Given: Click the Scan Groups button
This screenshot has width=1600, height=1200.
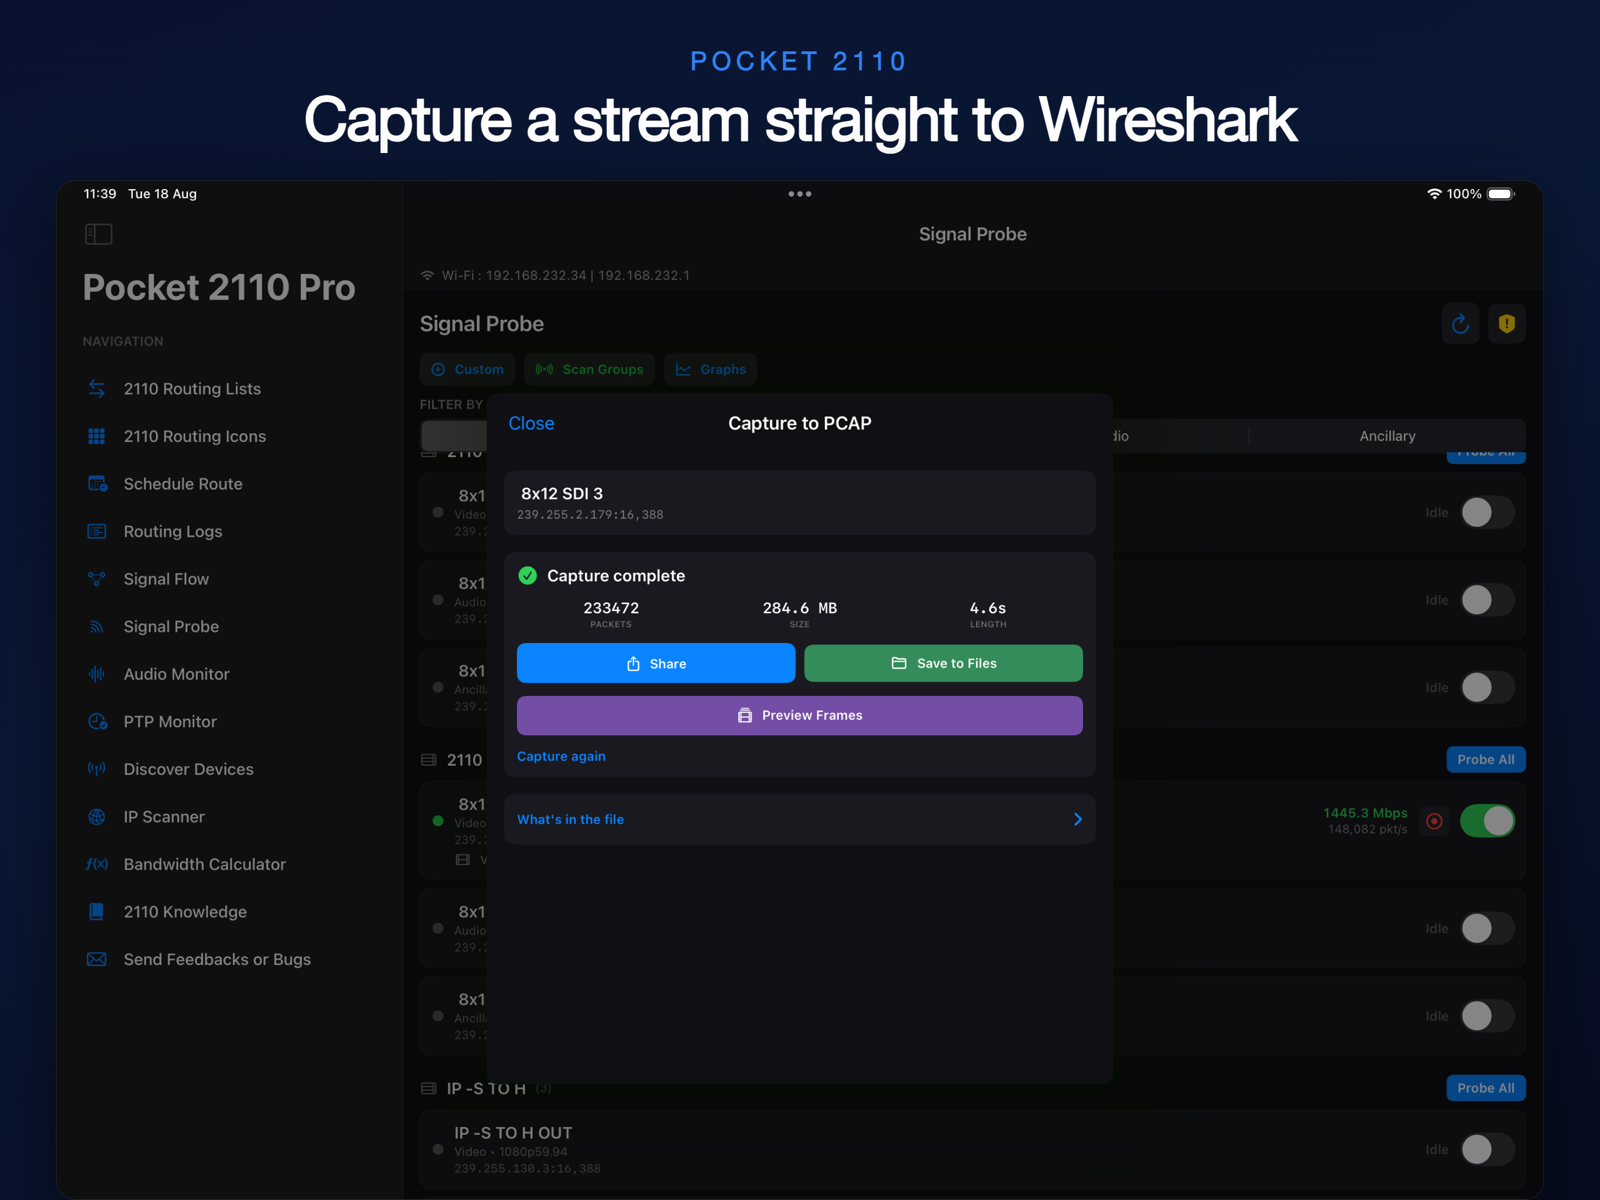Looking at the screenshot, I should click(x=590, y=370).
